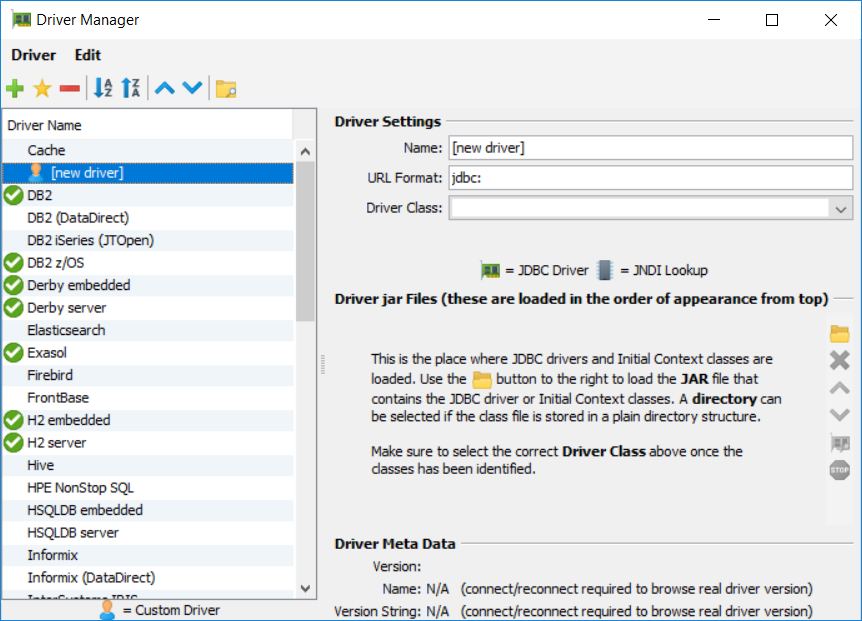Select the FrontBase driver
The height and width of the screenshot is (621, 862).
coord(148,398)
